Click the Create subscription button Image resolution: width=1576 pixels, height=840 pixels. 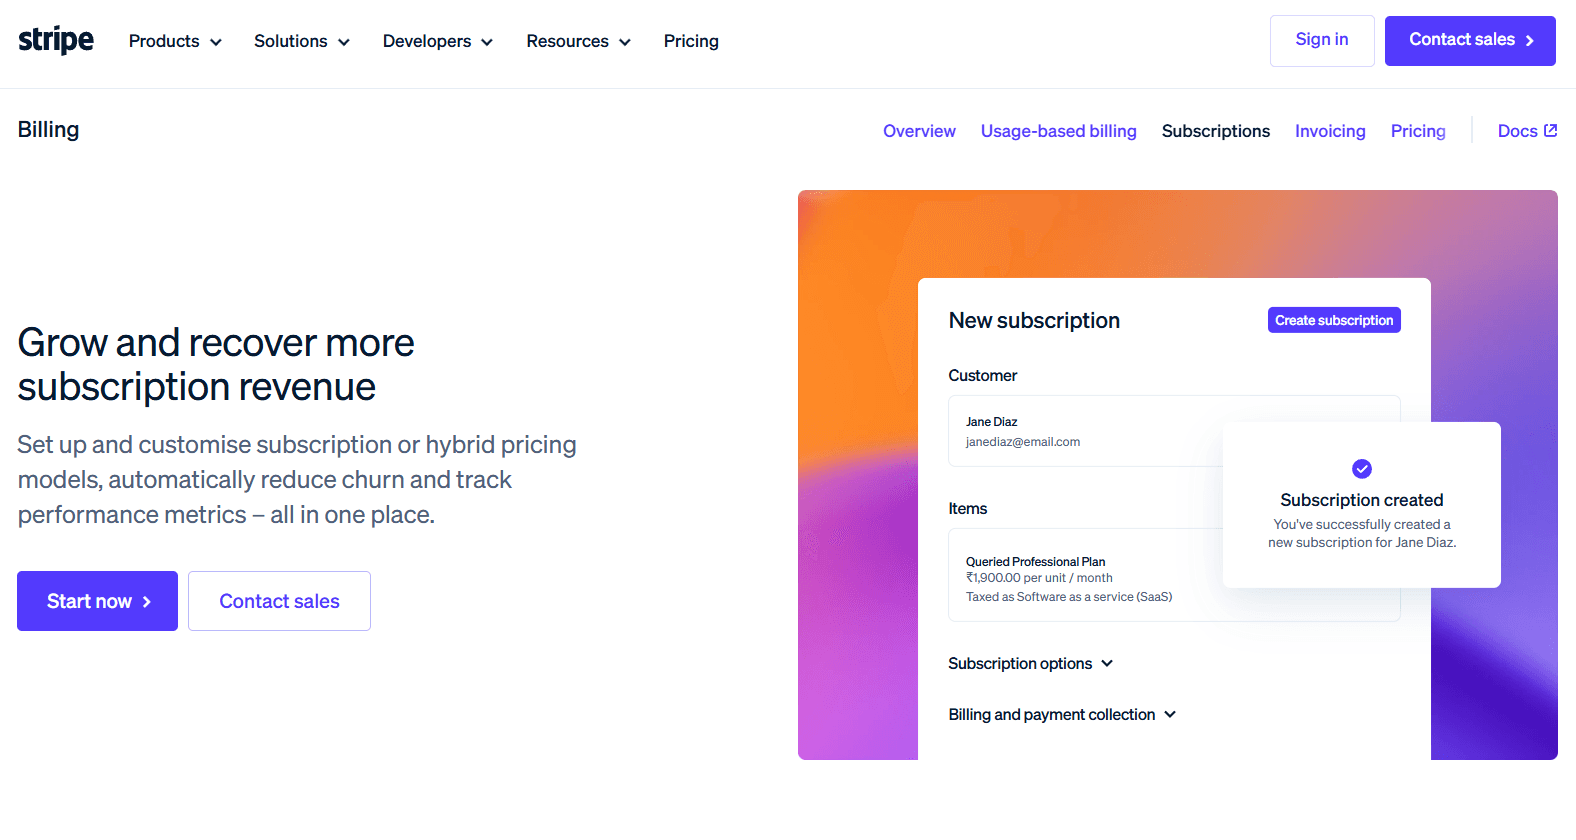(x=1334, y=320)
